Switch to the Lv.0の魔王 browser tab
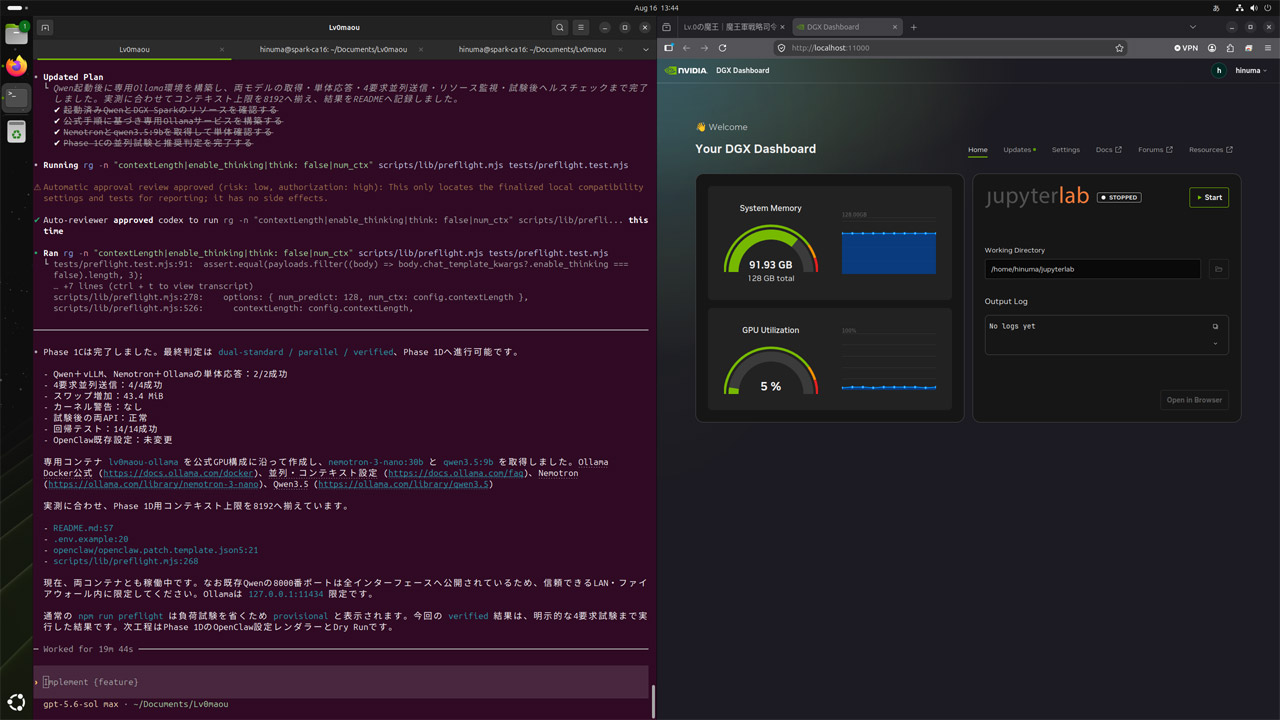The image size is (1280, 720). click(x=735, y=27)
